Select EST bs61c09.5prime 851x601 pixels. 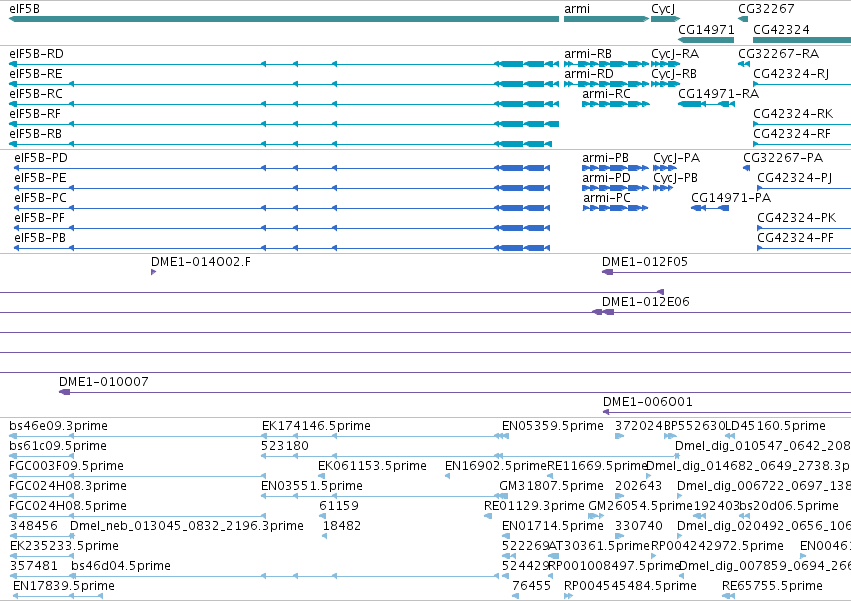point(41,456)
